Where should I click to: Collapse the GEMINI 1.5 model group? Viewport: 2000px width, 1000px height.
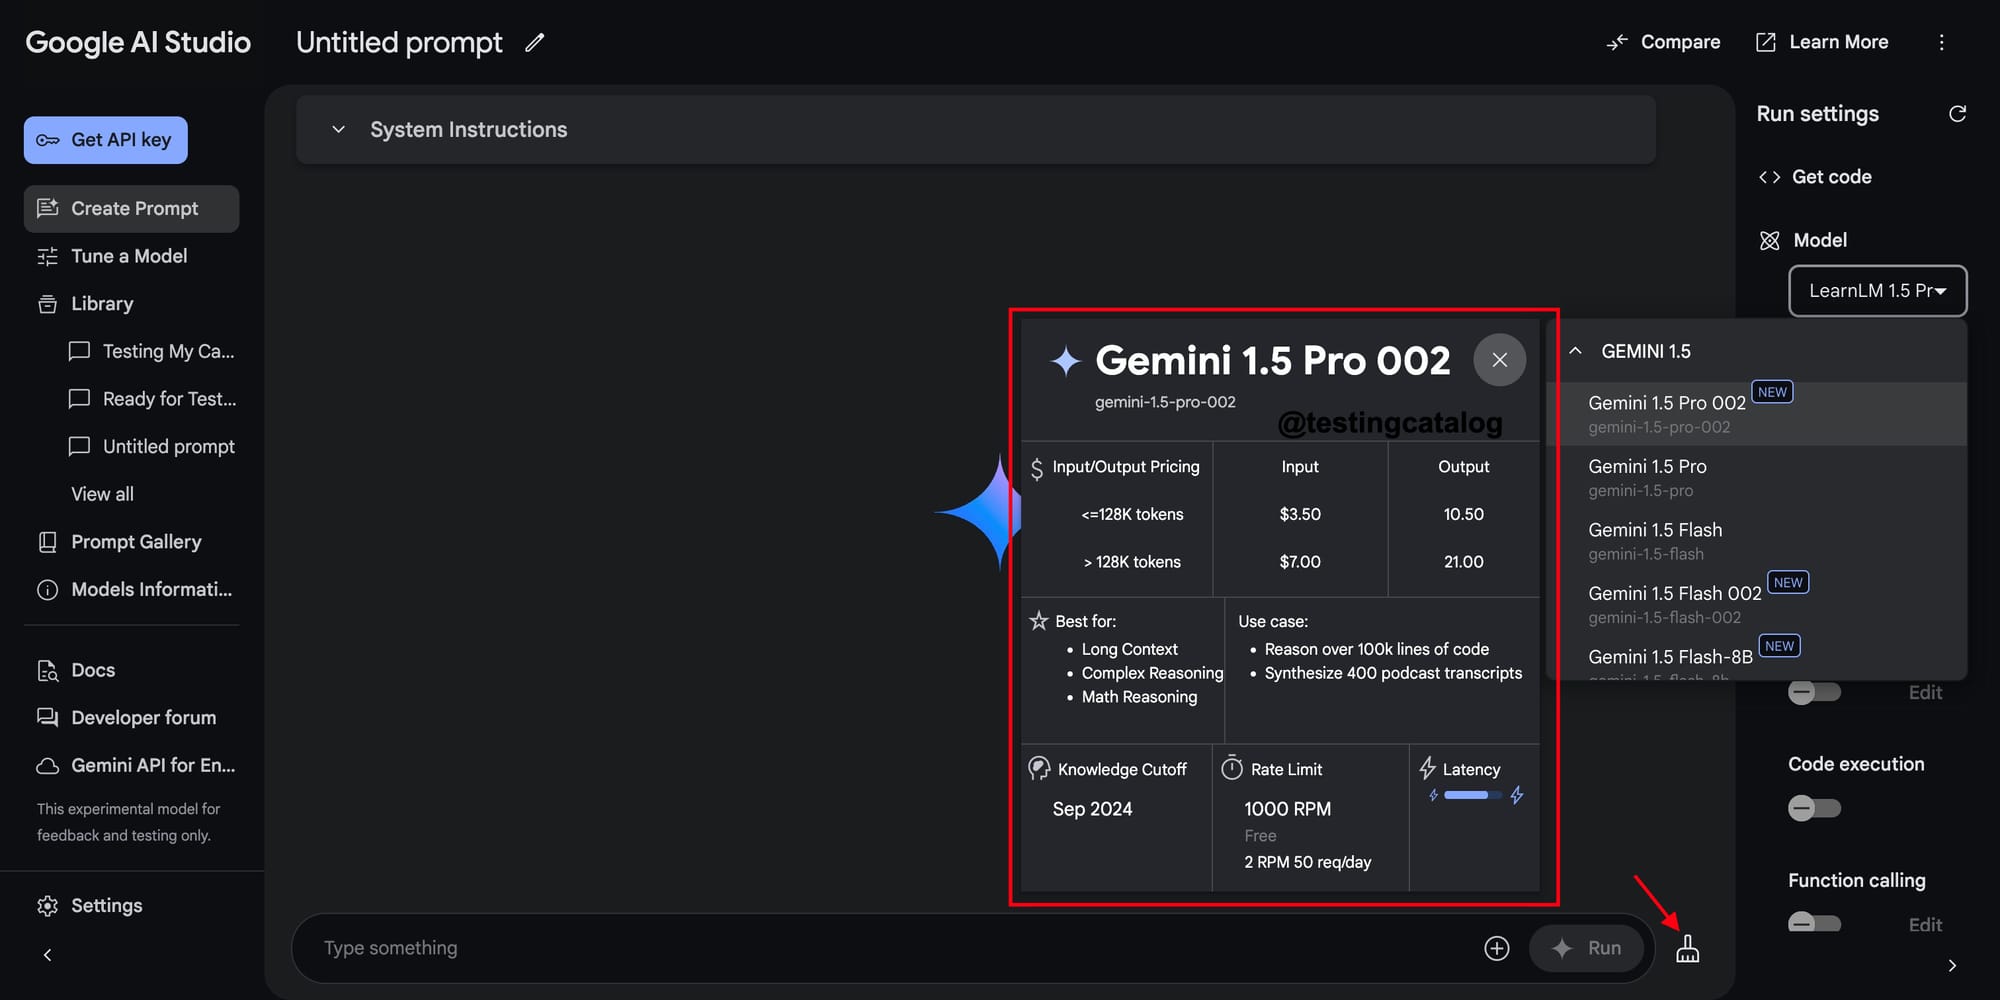pyautogui.click(x=1575, y=351)
